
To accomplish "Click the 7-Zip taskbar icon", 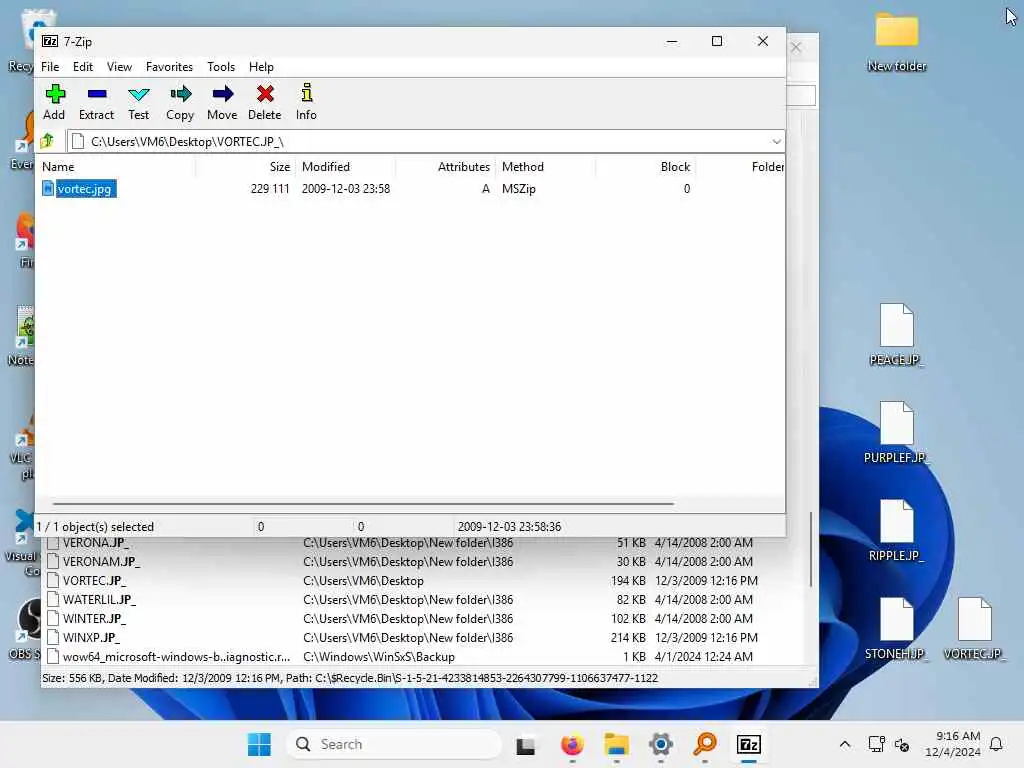I will pyautogui.click(x=749, y=744).
